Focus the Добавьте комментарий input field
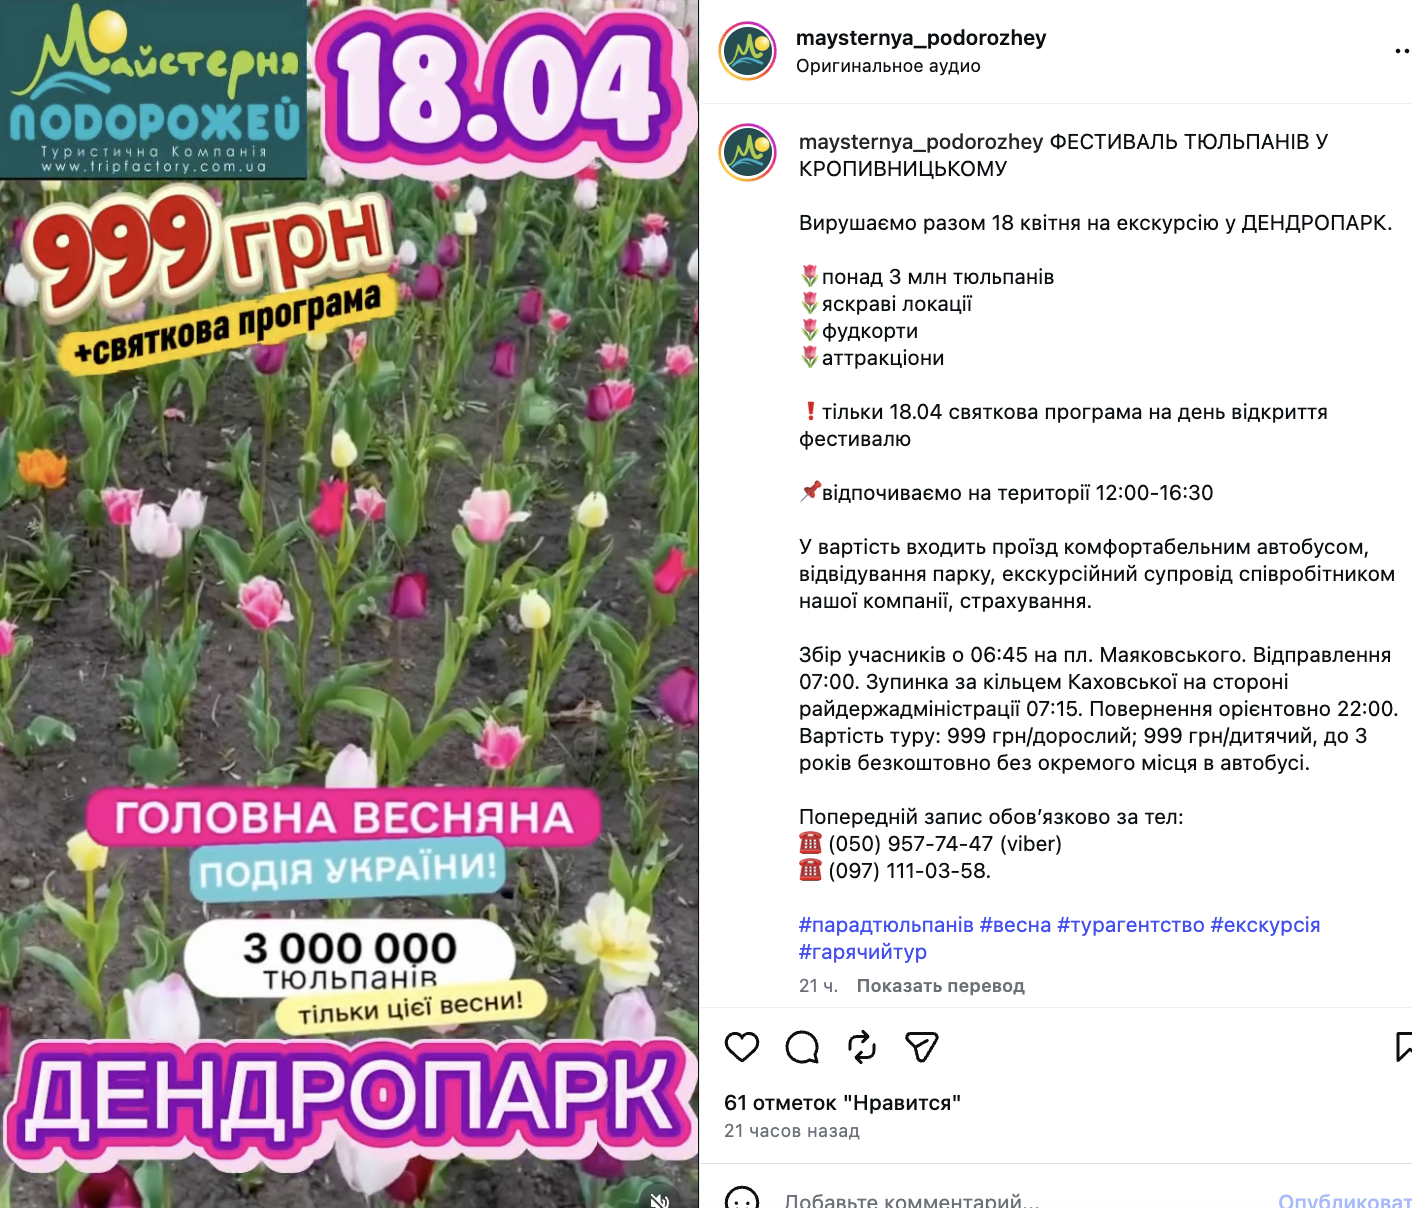1412x1208 pixels. pos(1020,1199)
